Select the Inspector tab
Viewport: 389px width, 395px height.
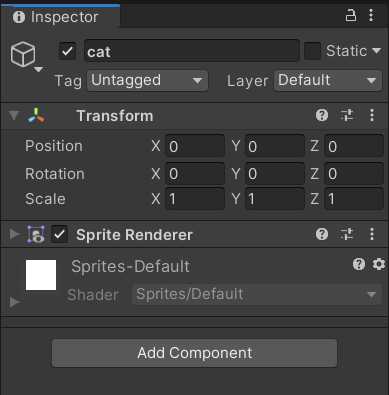(60, 17)
